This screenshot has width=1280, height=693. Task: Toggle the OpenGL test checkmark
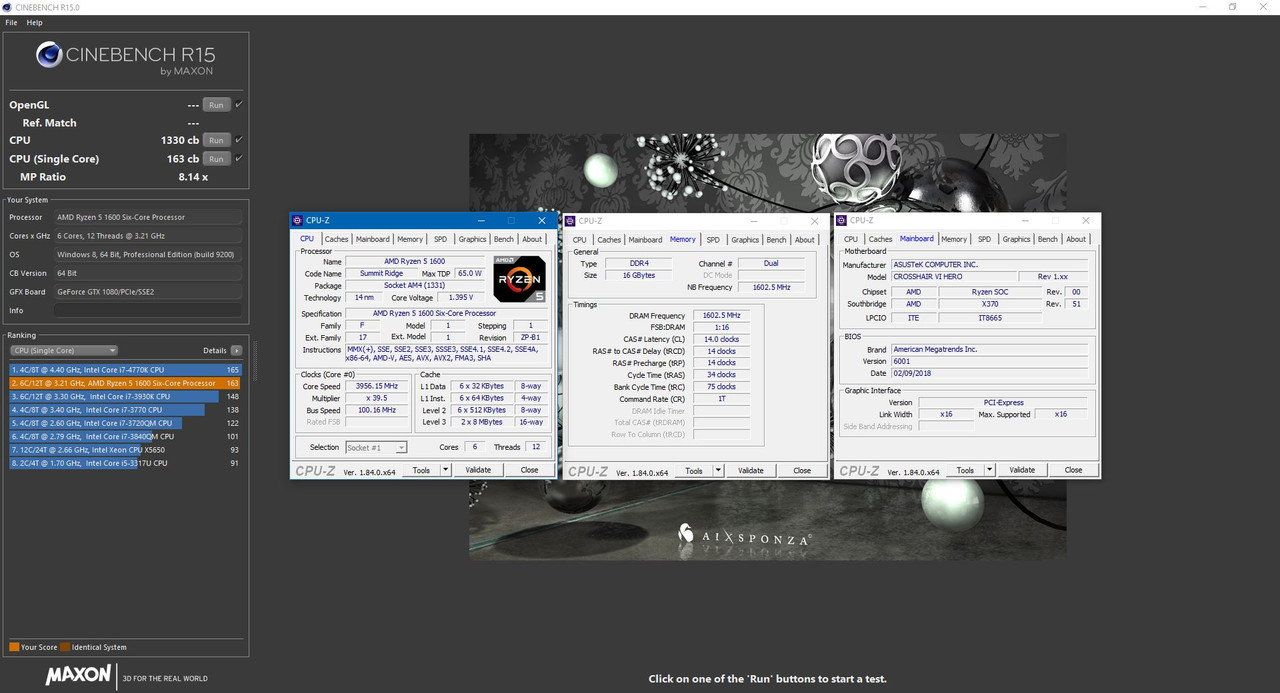point(239,104)
